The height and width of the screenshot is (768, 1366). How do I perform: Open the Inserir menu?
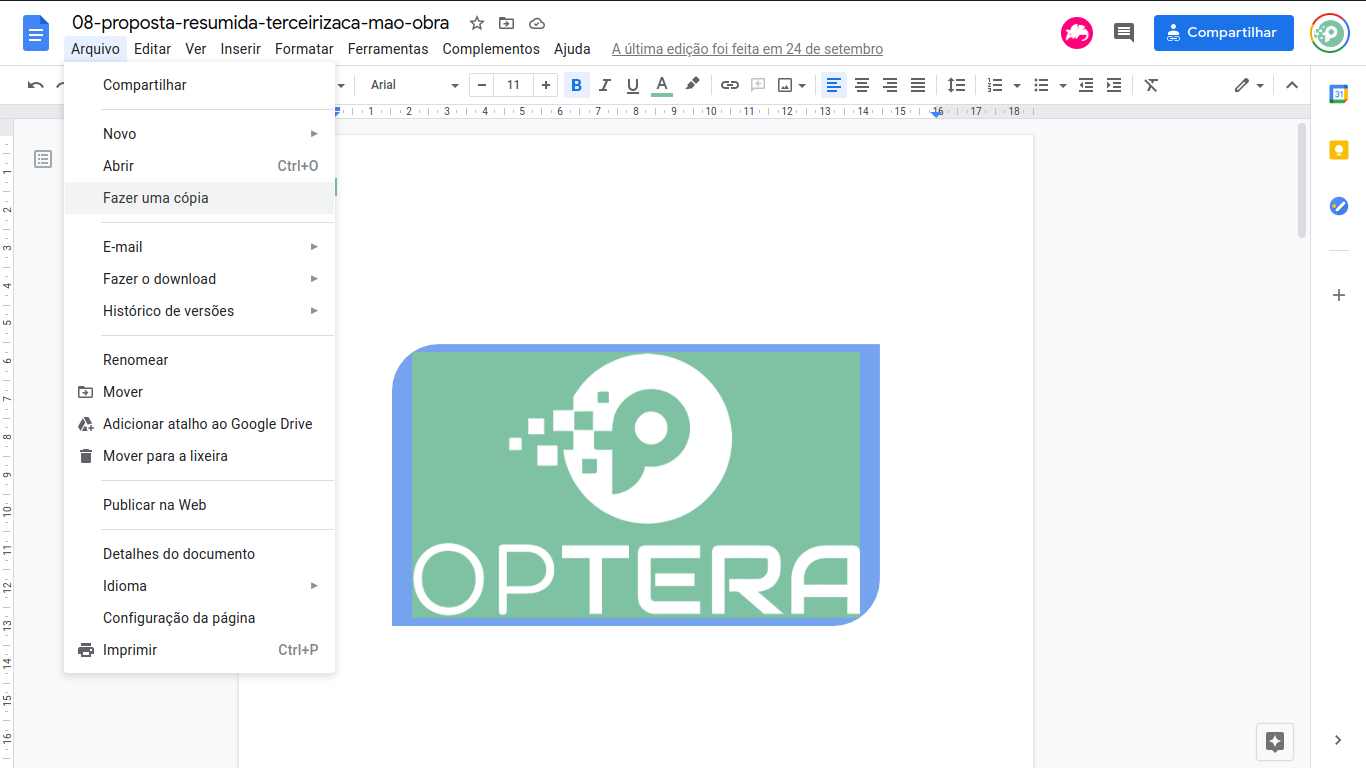[241, 49]
